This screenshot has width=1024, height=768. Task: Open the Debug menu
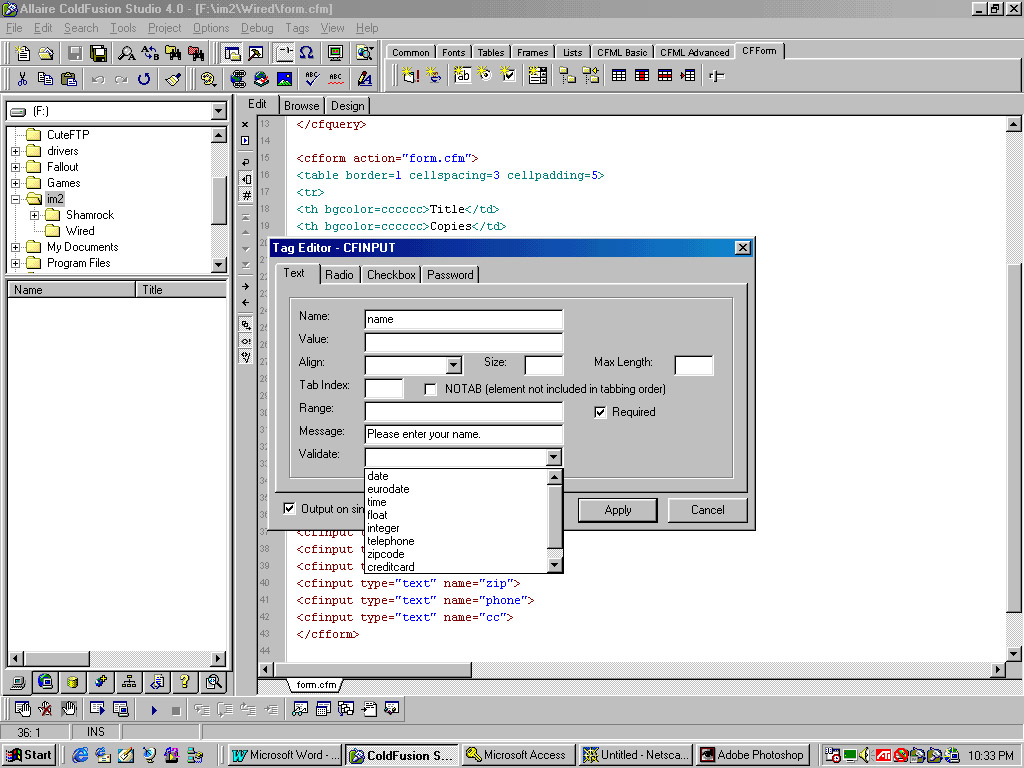pos(257,28)
